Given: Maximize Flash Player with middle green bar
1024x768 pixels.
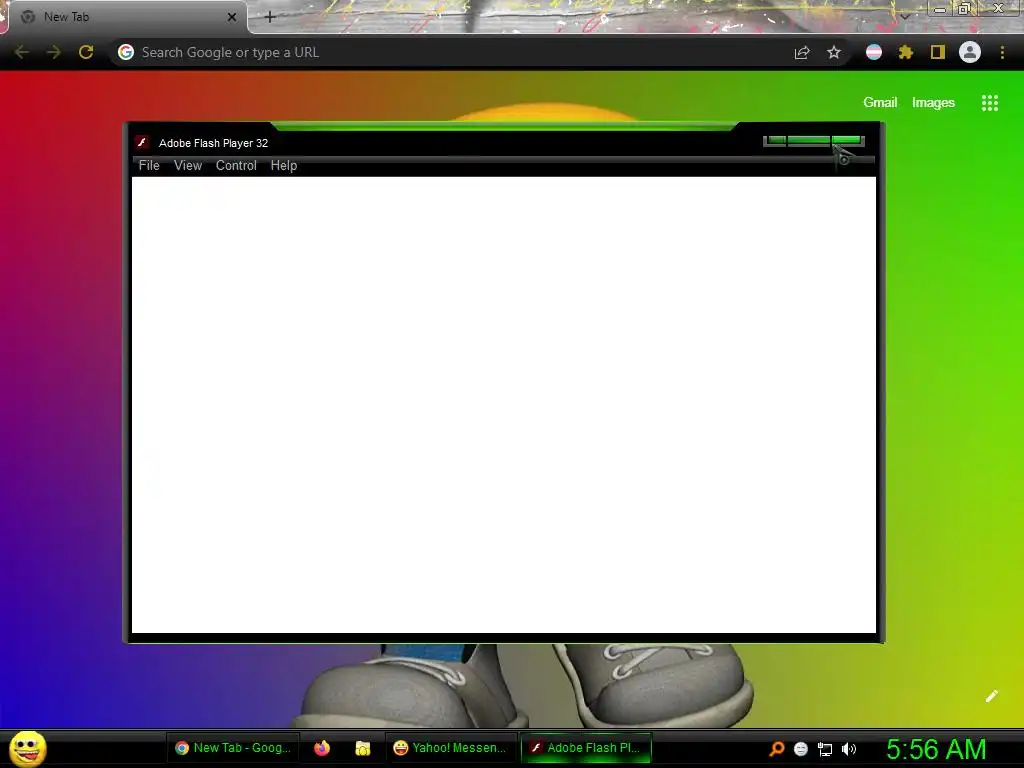Looking at the screenshot, I should (809, 140).
